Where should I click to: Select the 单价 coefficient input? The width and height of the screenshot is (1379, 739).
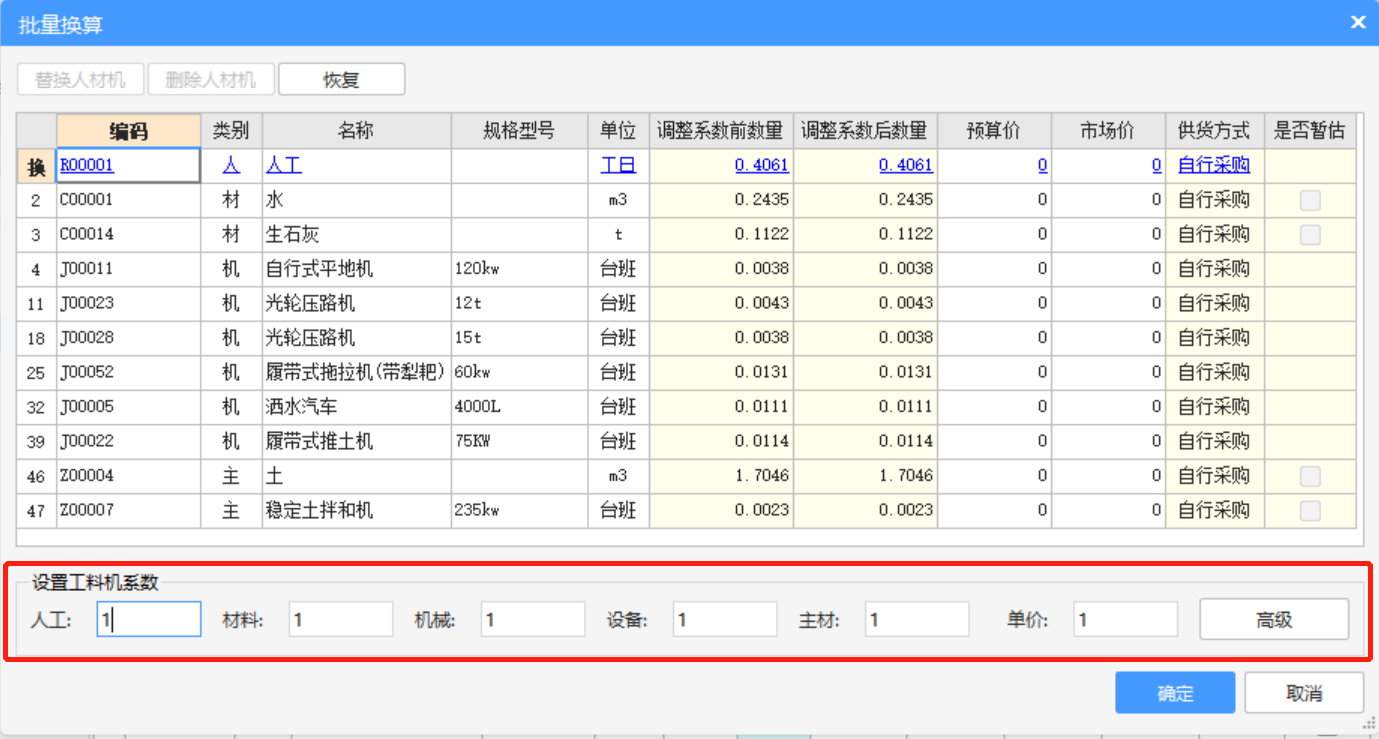point(1125,620)
